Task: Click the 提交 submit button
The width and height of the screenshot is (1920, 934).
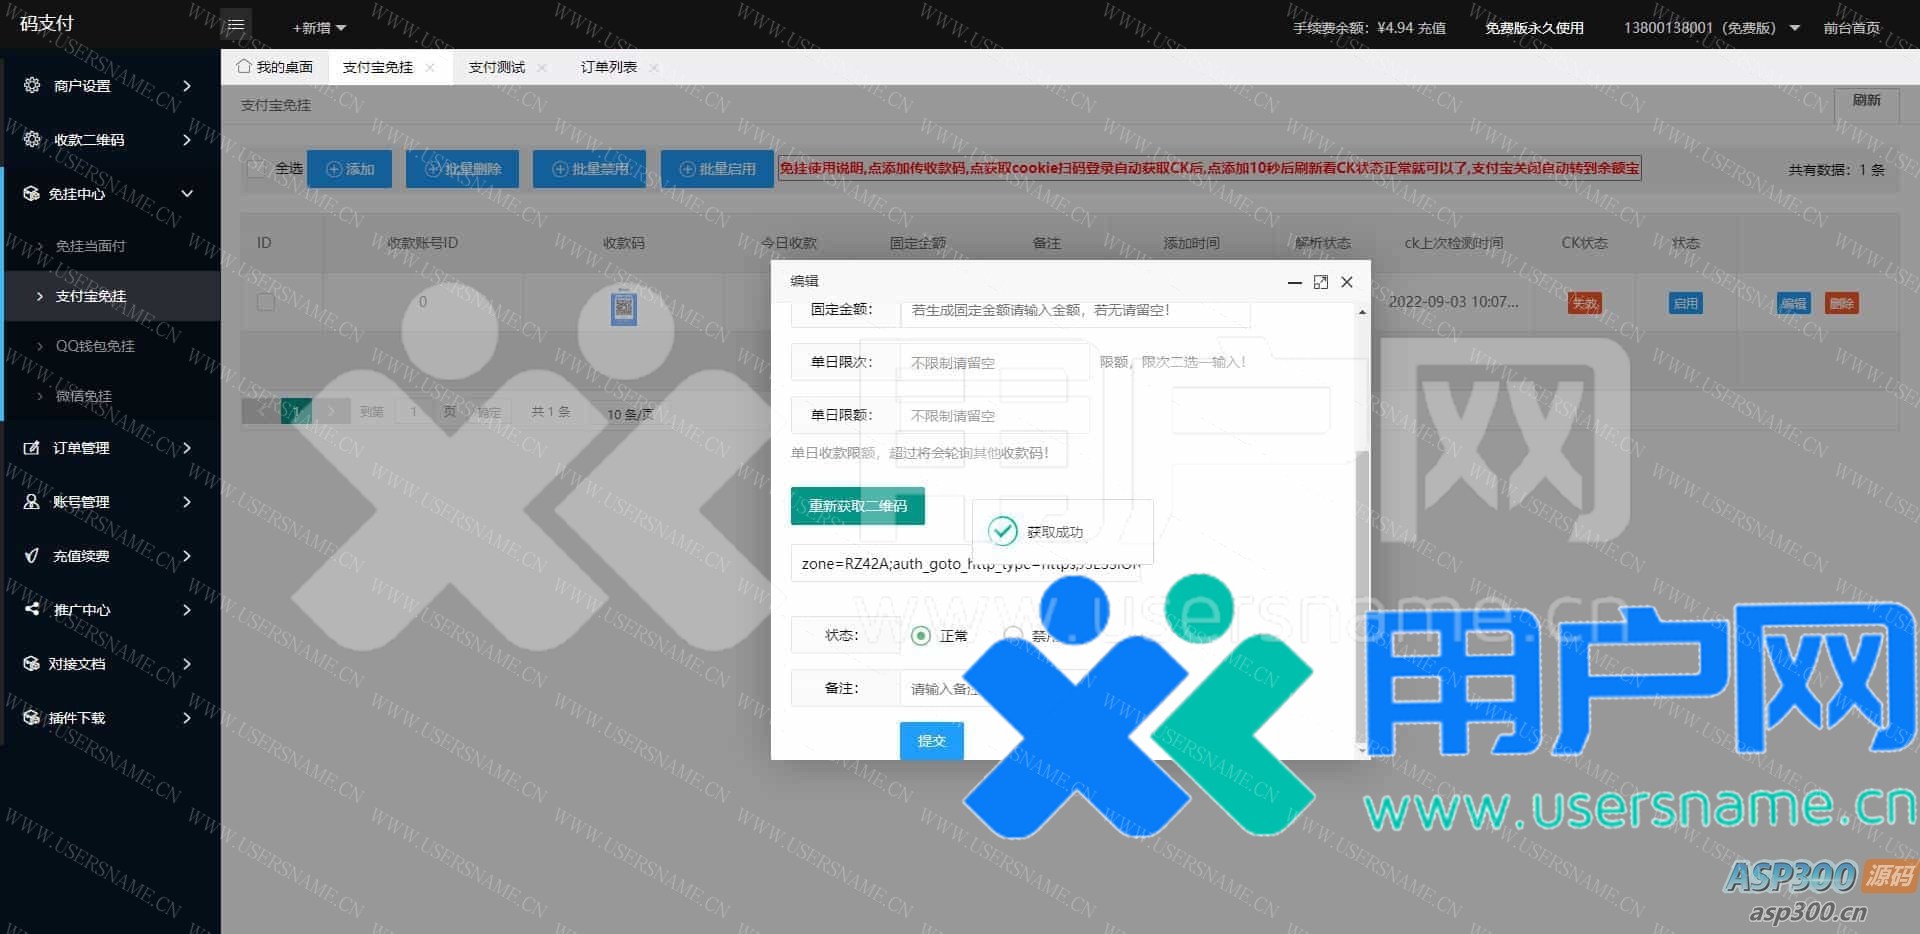Action: (x=931, y=741)
